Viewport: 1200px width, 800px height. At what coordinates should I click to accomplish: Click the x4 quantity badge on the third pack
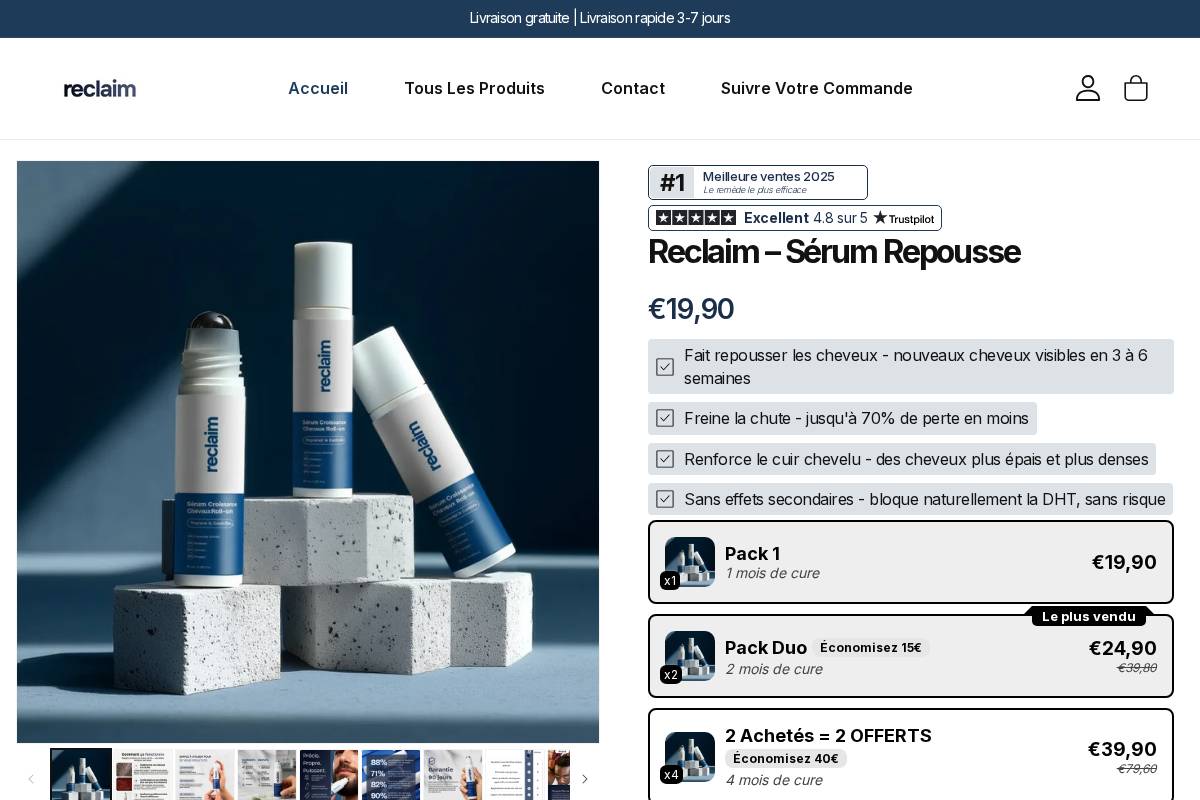click(x=671, y=774)
